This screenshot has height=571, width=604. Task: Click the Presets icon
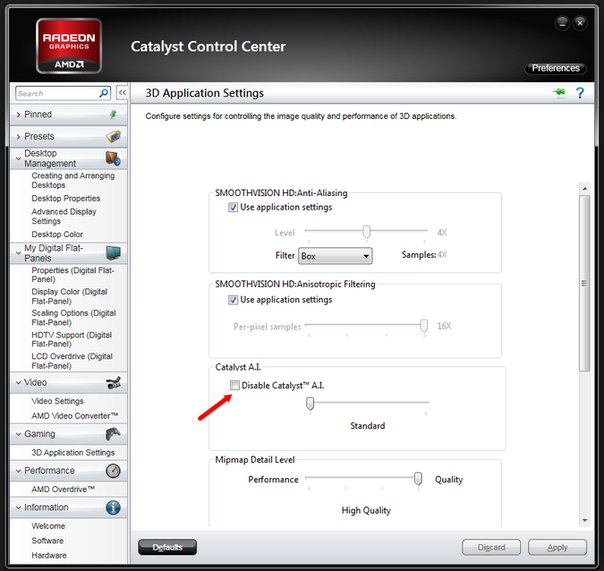113,136
